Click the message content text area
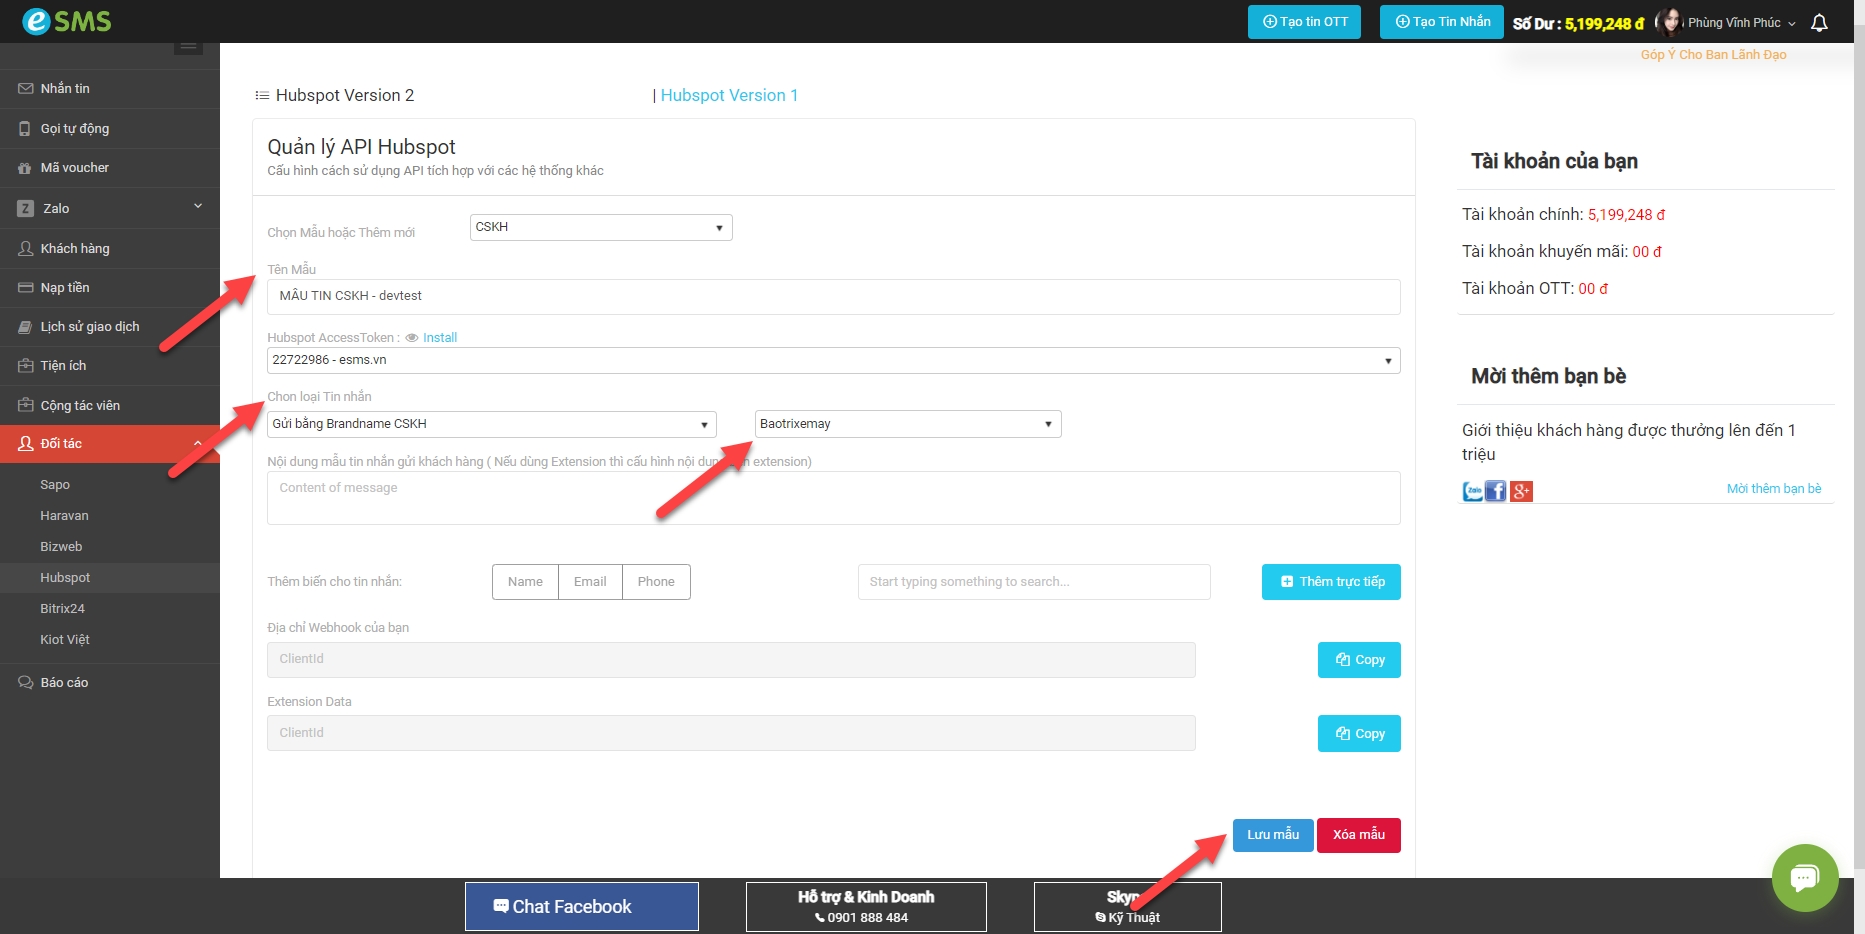 [833, 498]
